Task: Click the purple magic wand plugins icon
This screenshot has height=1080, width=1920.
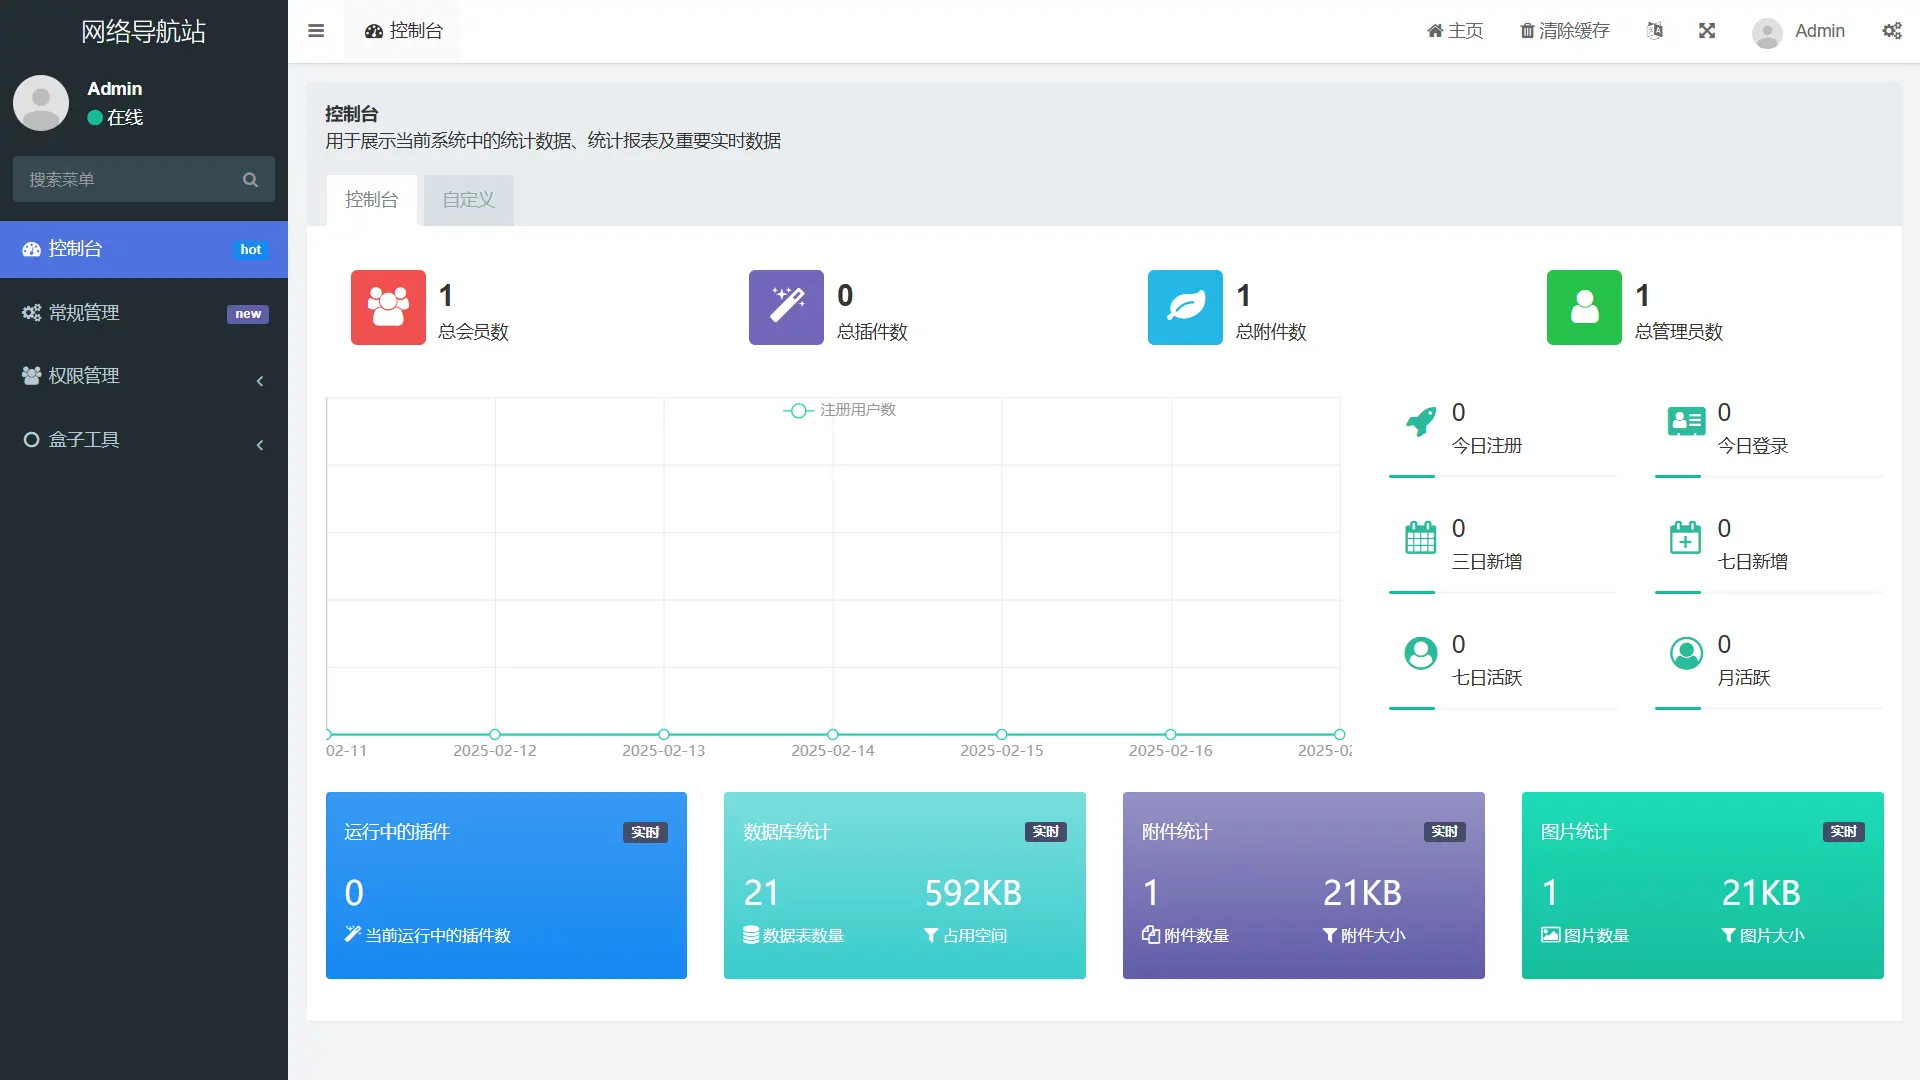Action: [786, 307]
